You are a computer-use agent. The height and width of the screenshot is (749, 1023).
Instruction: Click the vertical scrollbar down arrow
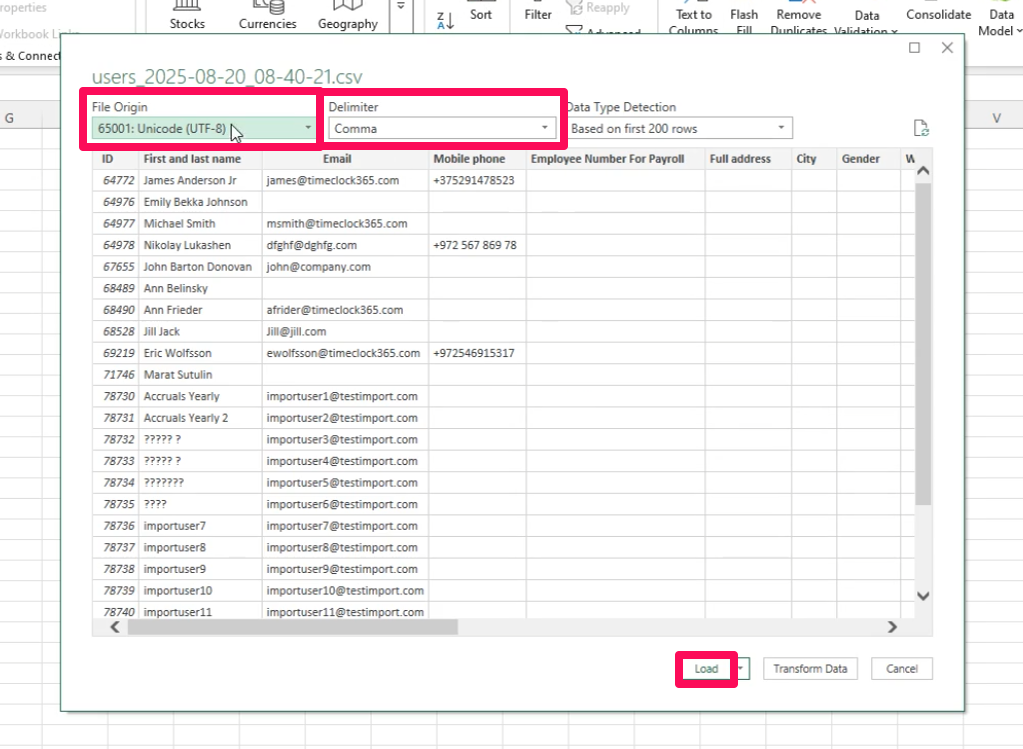click(922, 595)
